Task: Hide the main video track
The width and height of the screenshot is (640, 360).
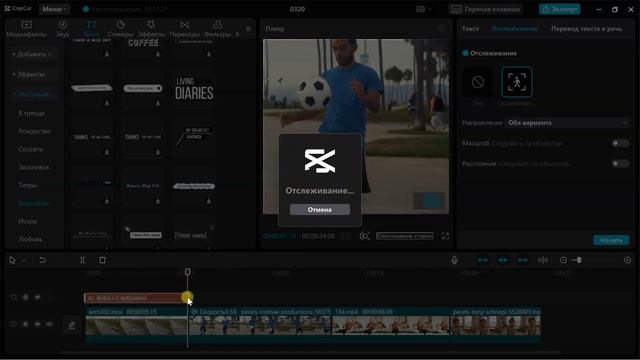Action: [38, 324]
